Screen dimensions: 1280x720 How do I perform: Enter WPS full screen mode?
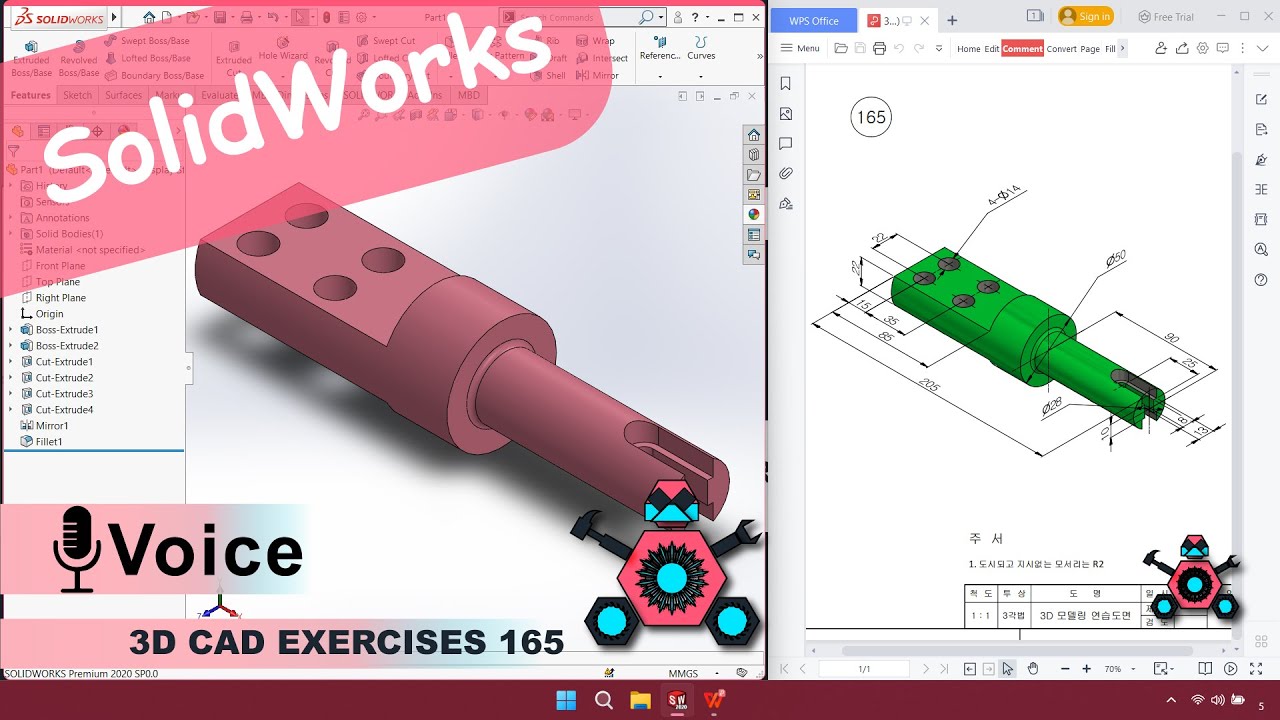pyautogui.click(x=1256, y=668)
